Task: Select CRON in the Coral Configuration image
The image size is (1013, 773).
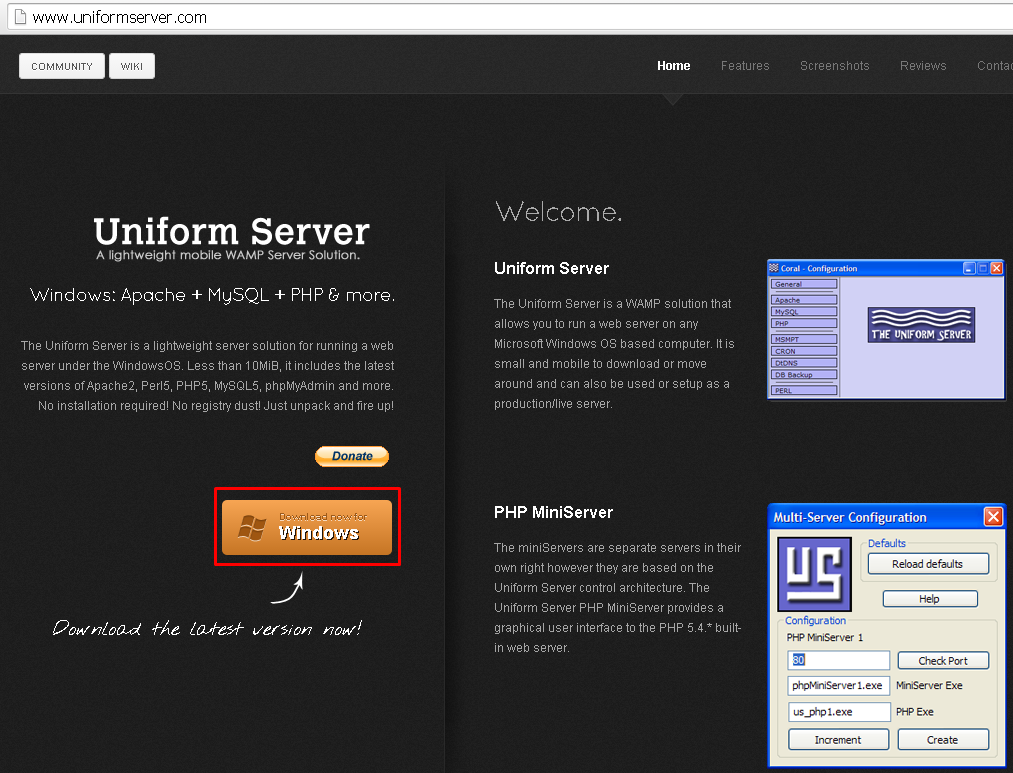Action: tap(804, 351)
